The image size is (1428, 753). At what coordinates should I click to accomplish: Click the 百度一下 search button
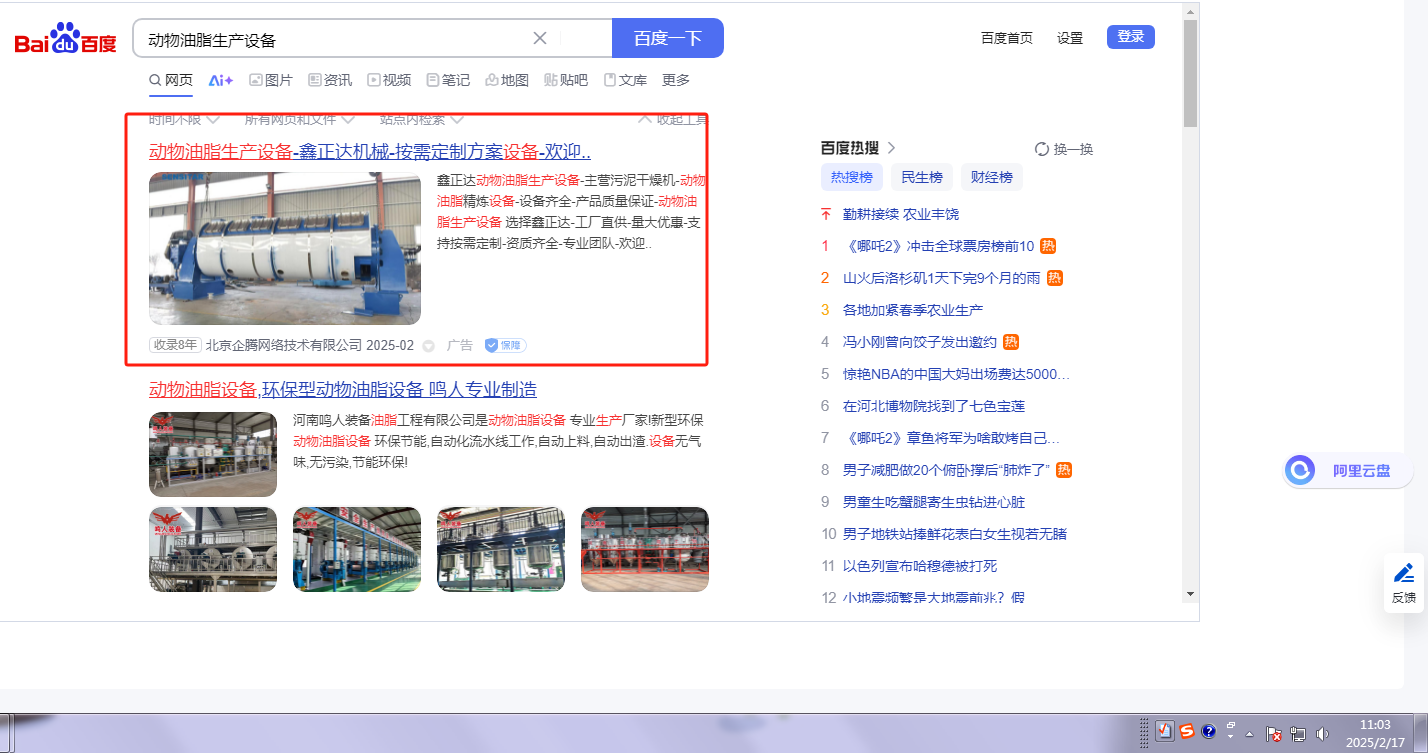[668, 38]
